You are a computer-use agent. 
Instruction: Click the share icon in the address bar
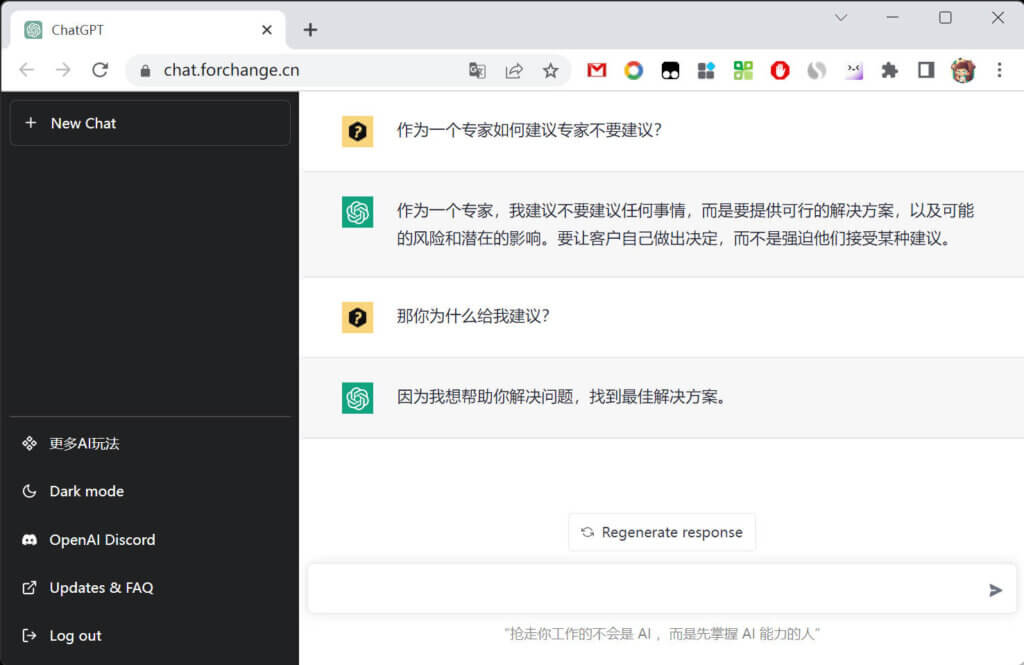(x=514, y=70)
